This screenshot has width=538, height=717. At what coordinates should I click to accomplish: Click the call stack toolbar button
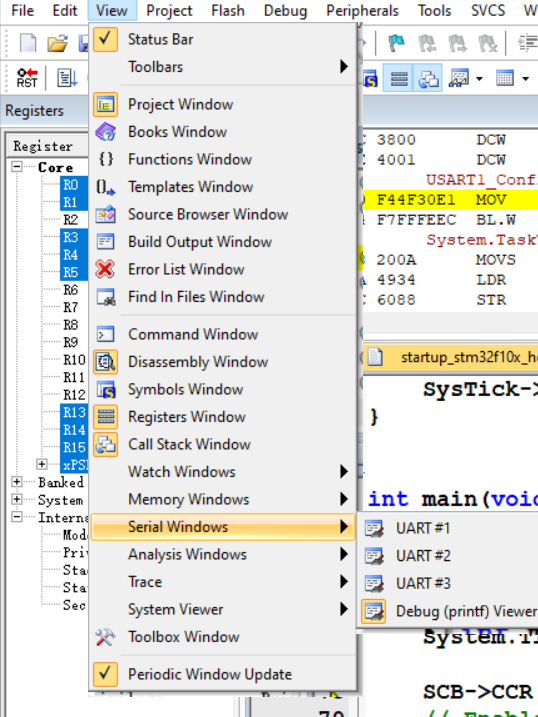coord(428,79)
